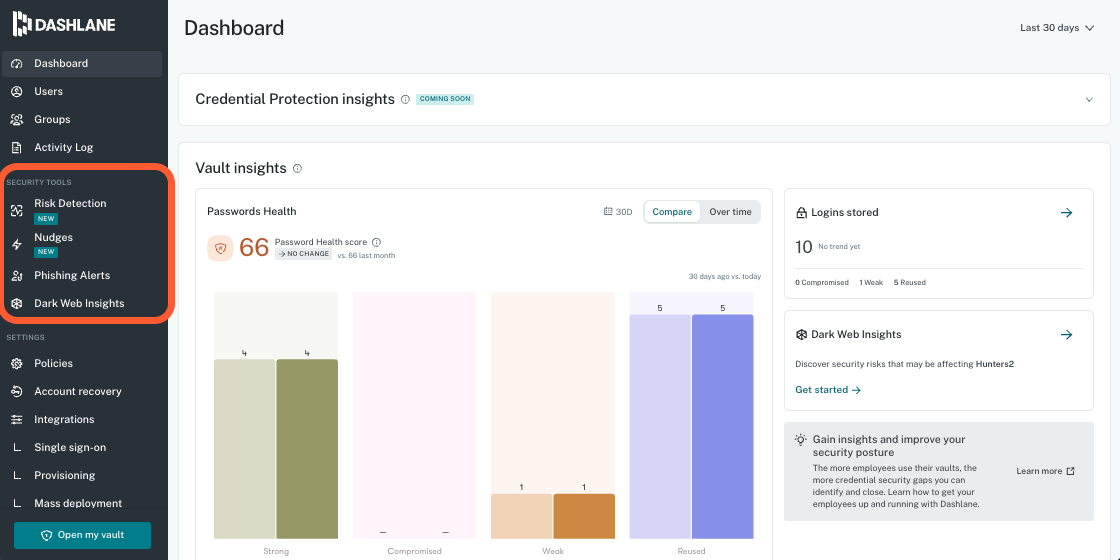Go to Dashboard in the sidebar
This screenshot has width=1120, height=560.
click(x=82, y=64)
